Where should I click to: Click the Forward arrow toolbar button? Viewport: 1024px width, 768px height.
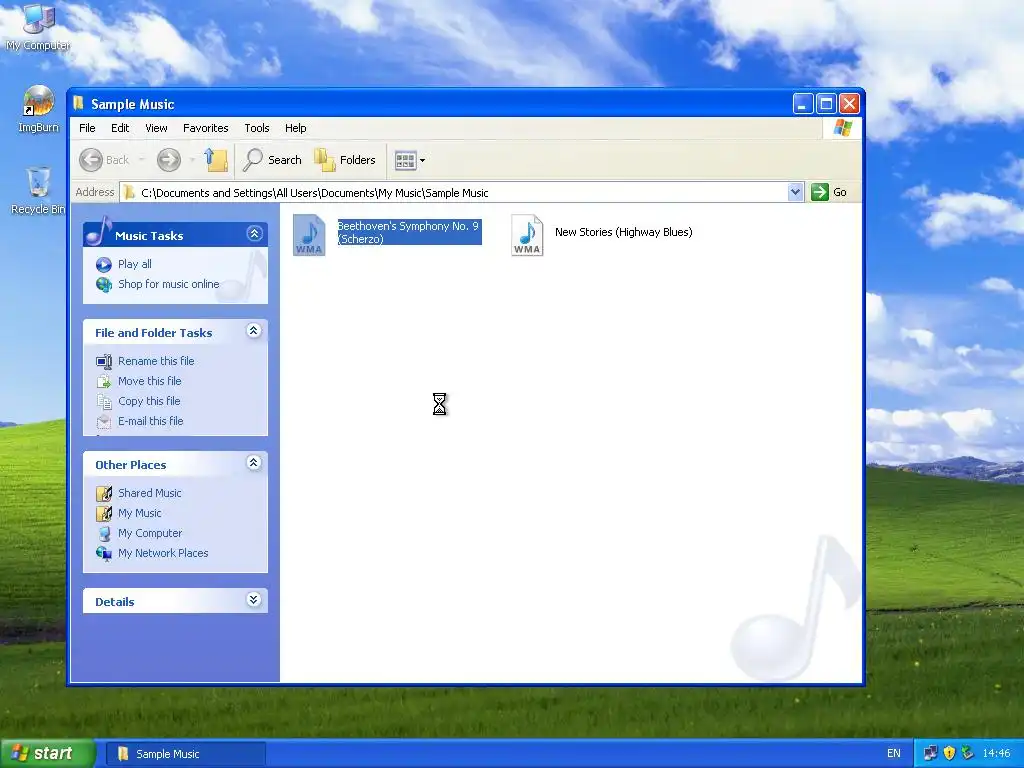(168, 160)
